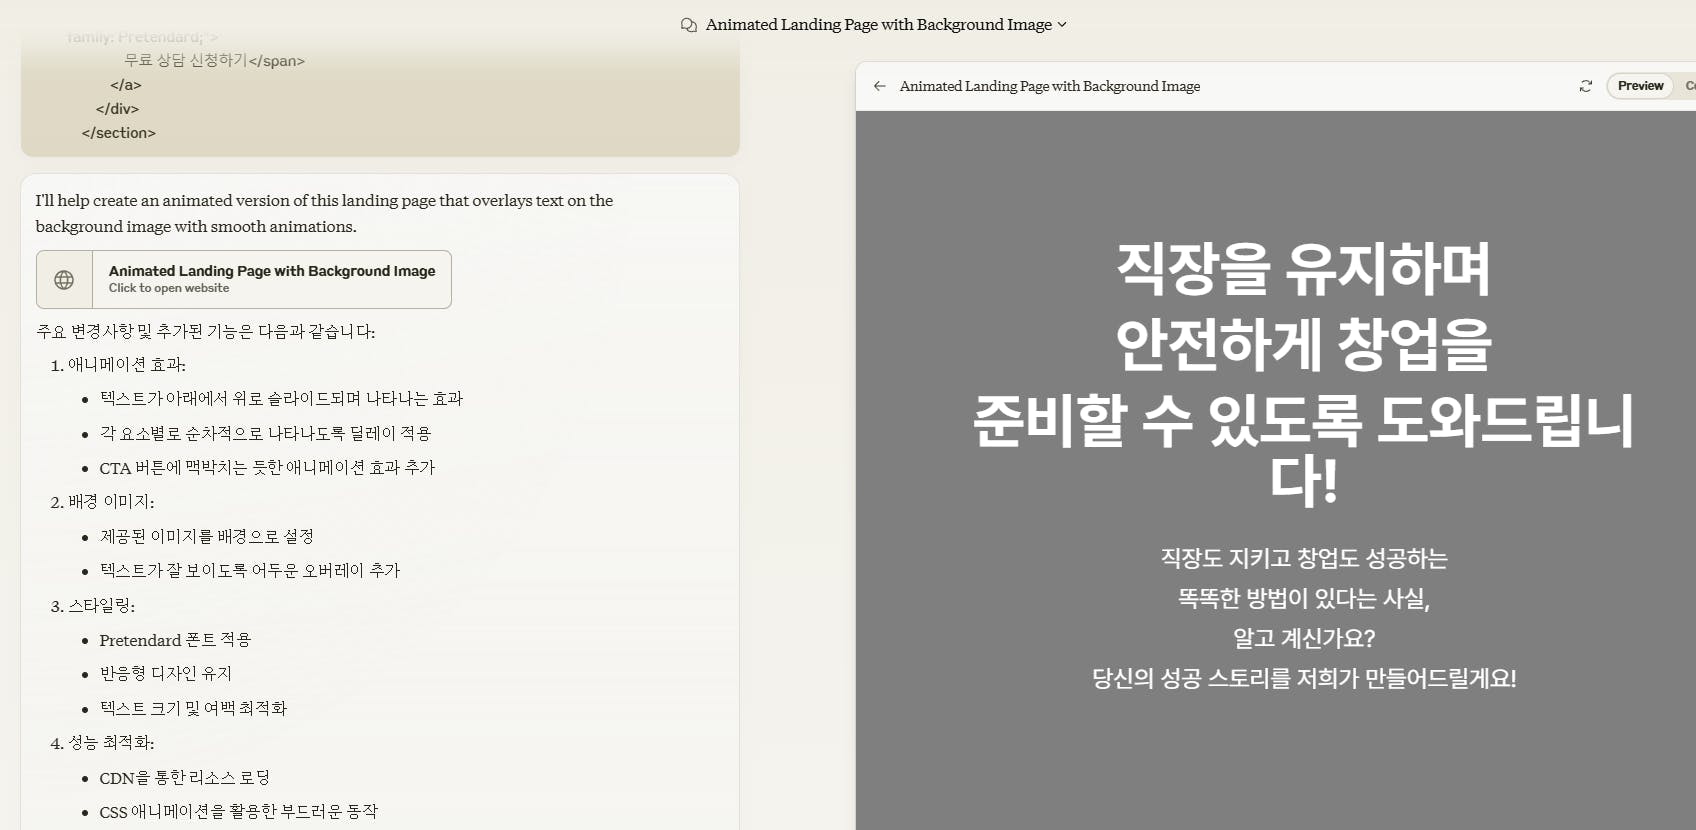Click the code line '</div>'
Viewport: 1696px width, 830px height.
click(117, 109)
